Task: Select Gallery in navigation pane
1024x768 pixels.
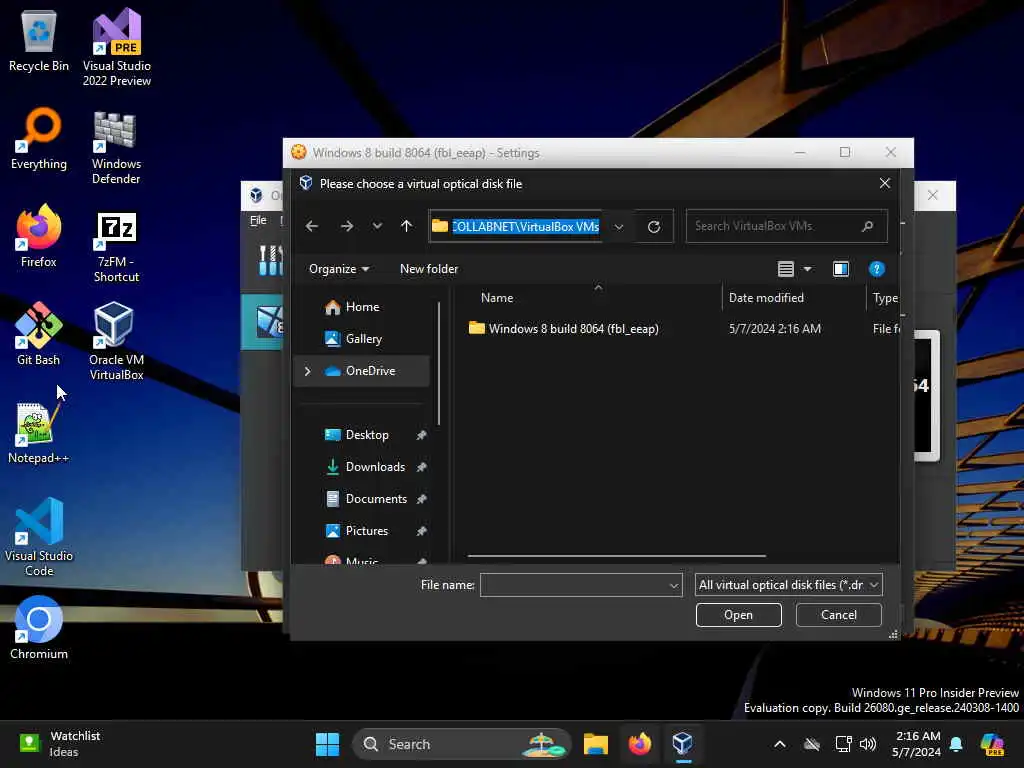Action: (362, 339)
